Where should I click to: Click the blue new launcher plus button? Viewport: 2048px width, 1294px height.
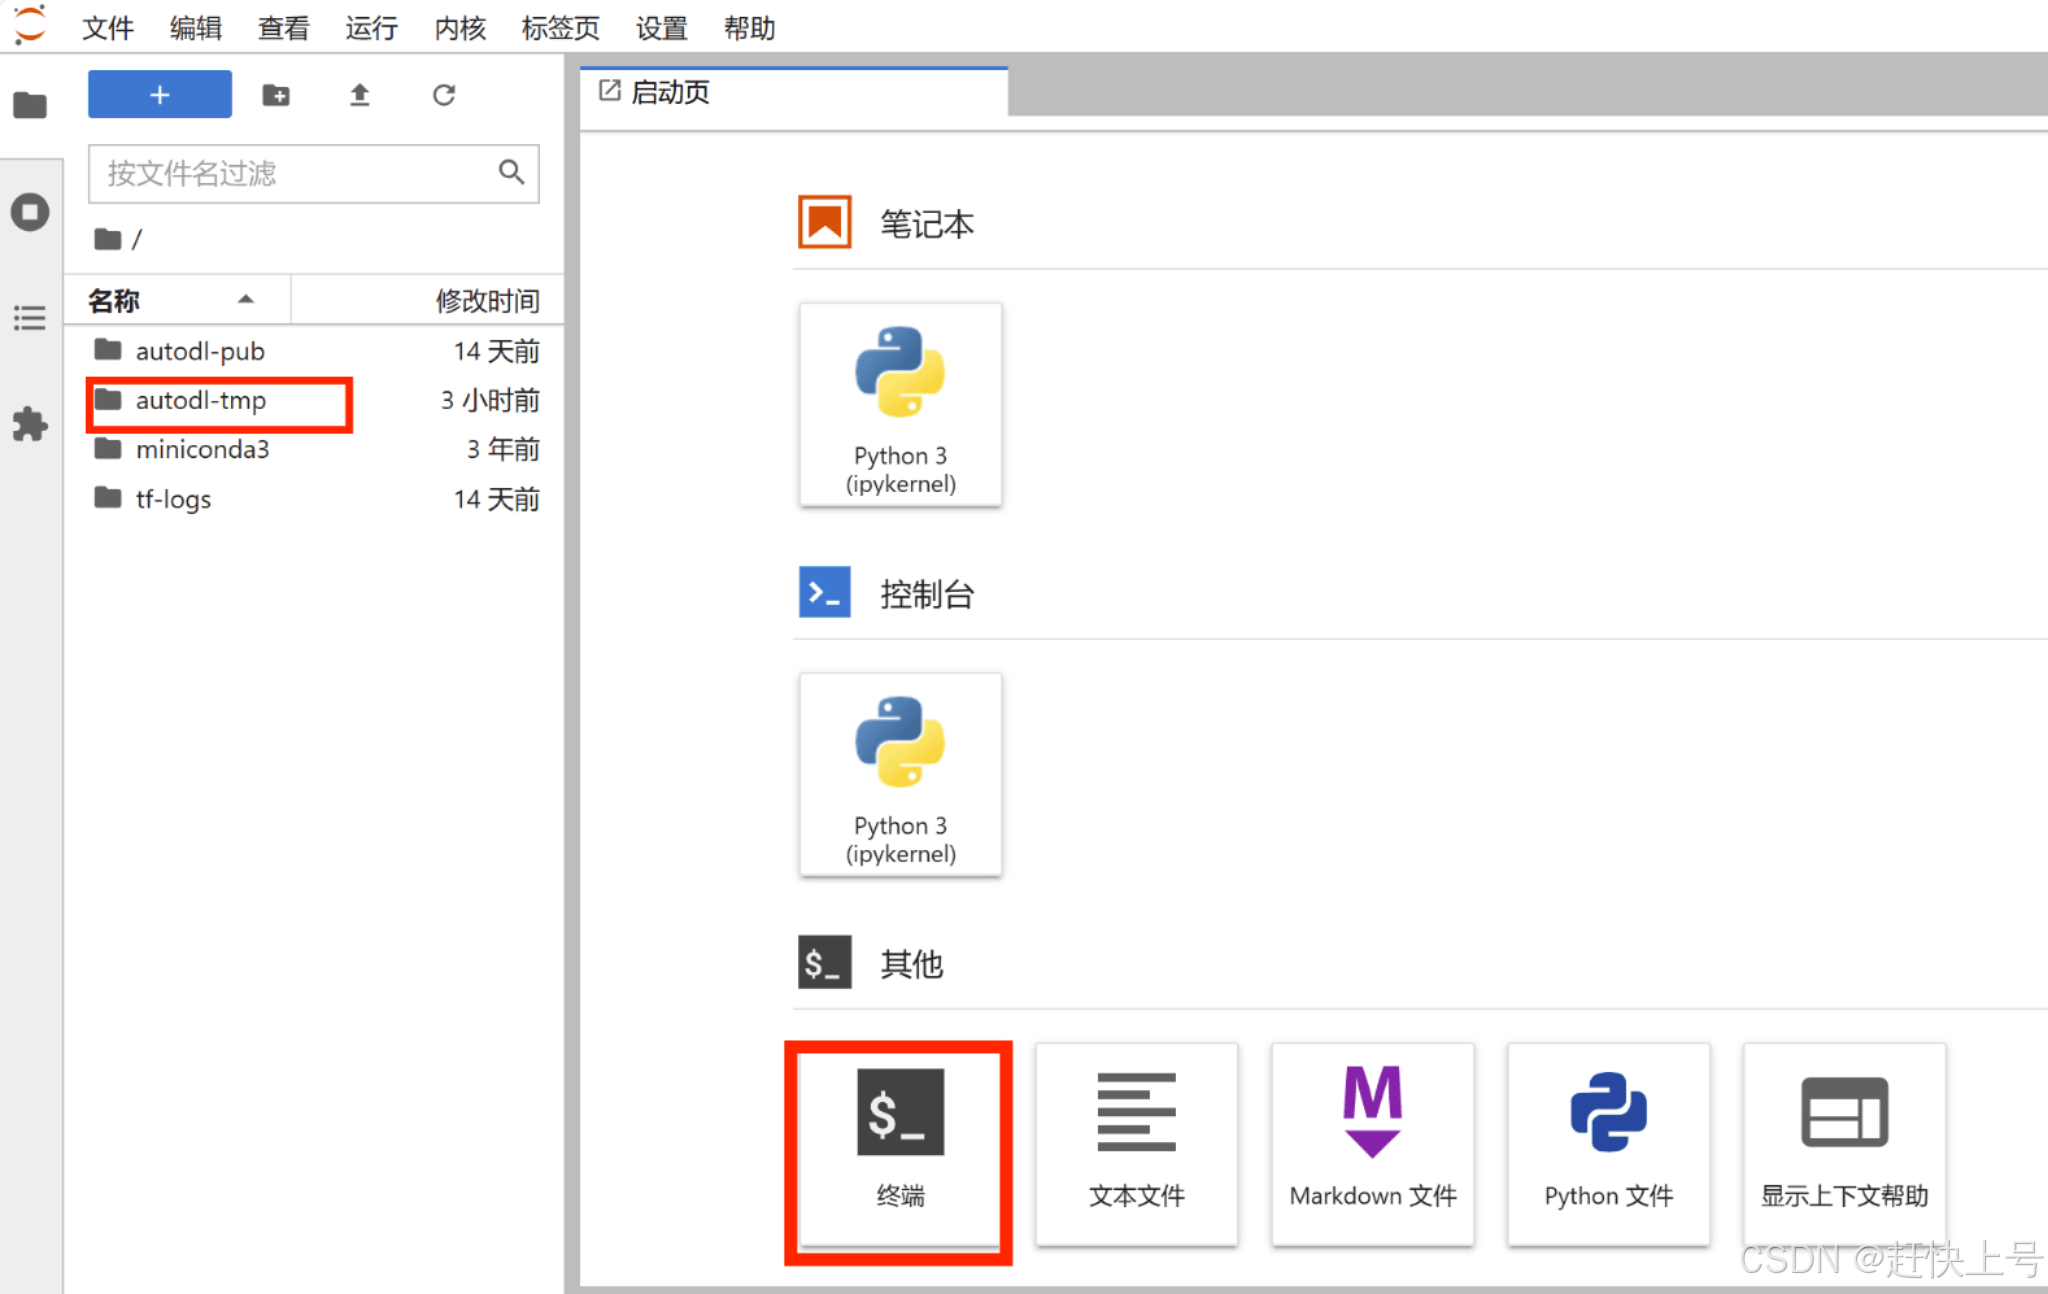click(x=160, y=95)
